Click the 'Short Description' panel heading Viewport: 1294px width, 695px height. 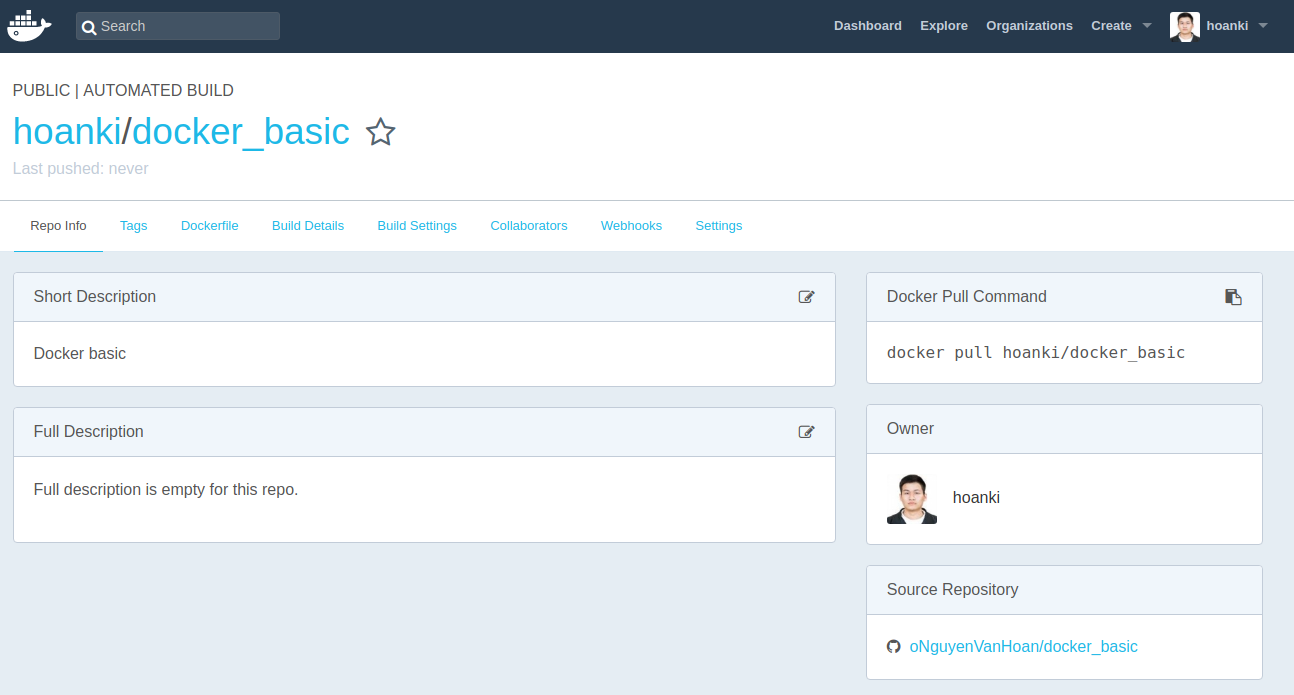point(95,297)
